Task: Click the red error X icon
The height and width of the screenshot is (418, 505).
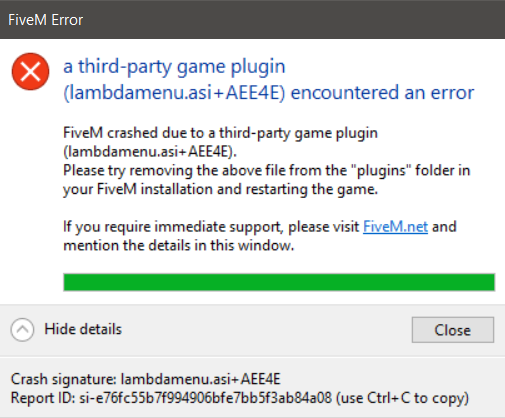Action: pos(30,71)
